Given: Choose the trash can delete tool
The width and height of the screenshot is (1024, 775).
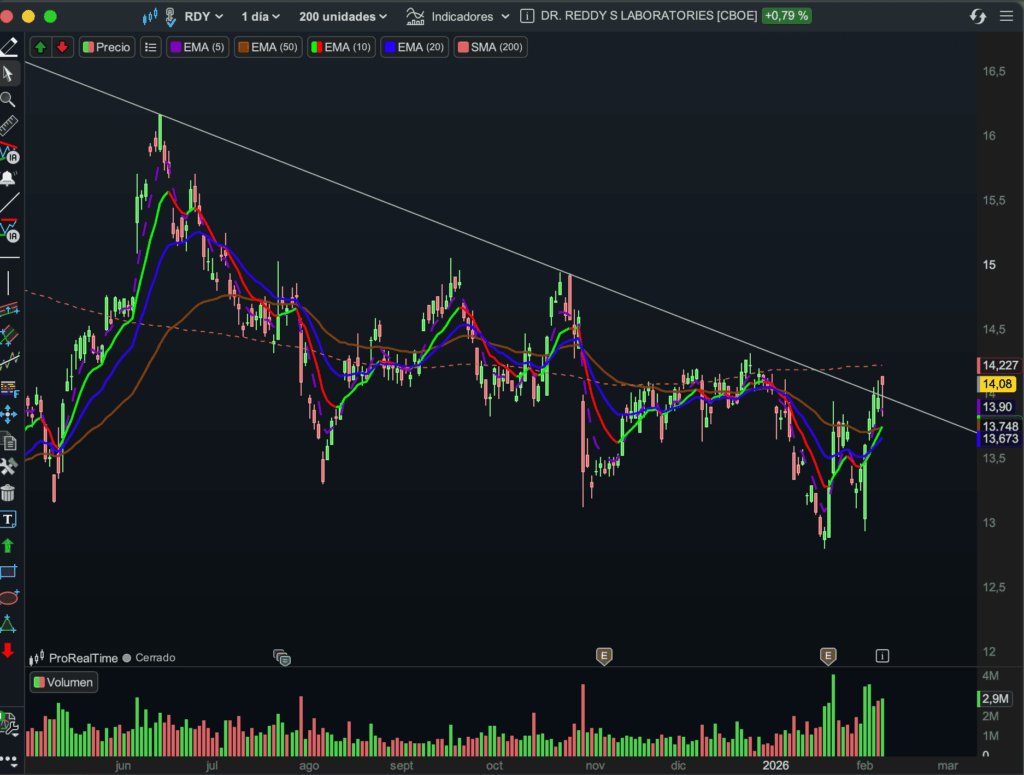Looking at the screenshot, I should click(8, 493).
